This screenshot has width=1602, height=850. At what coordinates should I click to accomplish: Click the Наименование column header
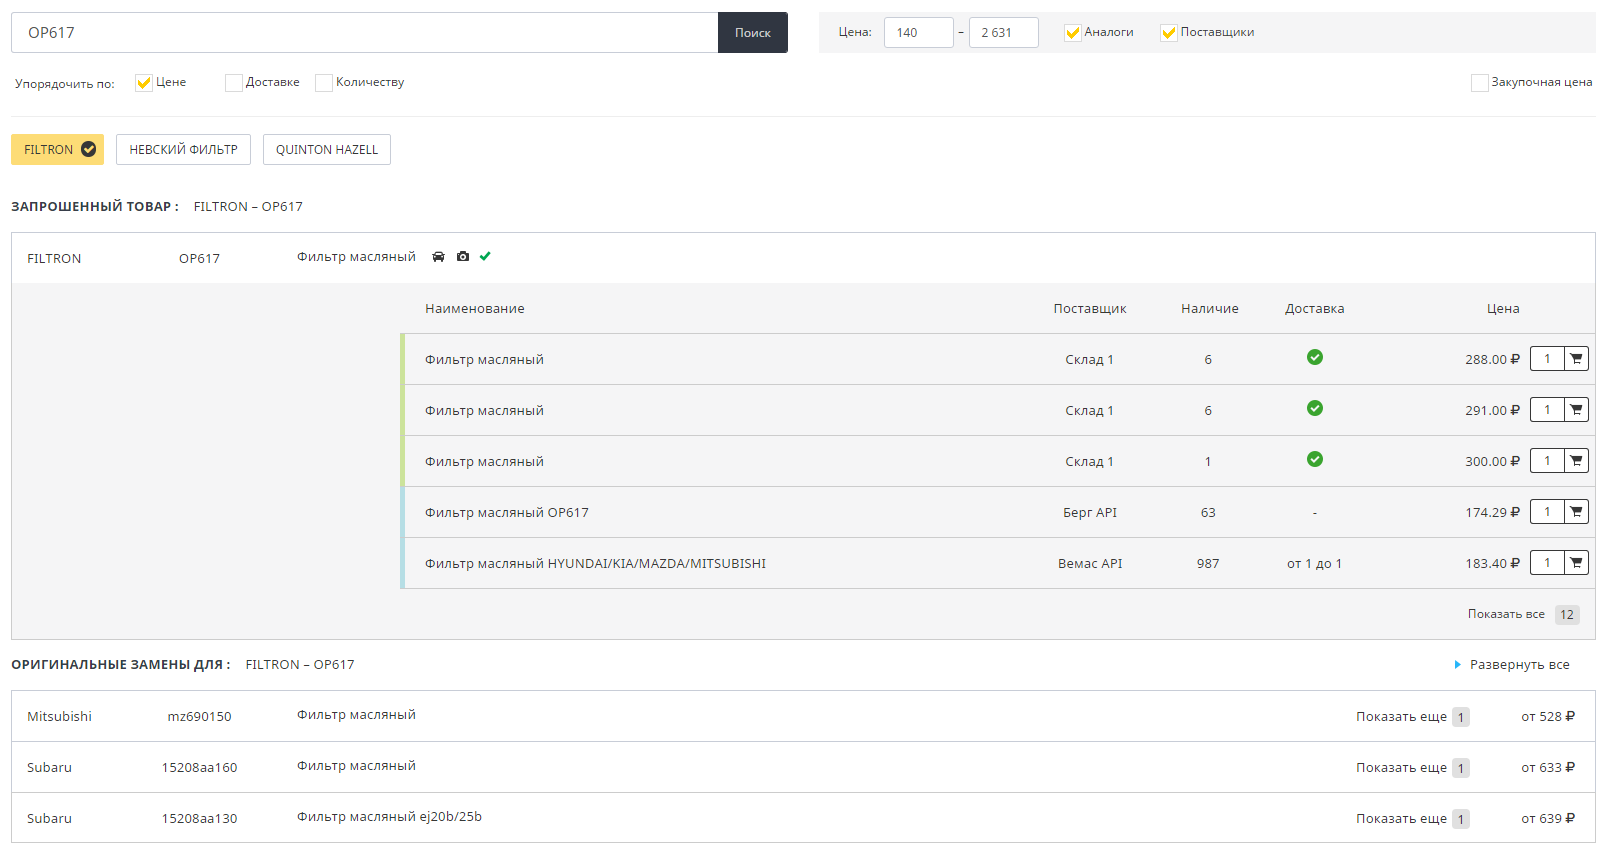pyautogui.click(x=475, y=309)
